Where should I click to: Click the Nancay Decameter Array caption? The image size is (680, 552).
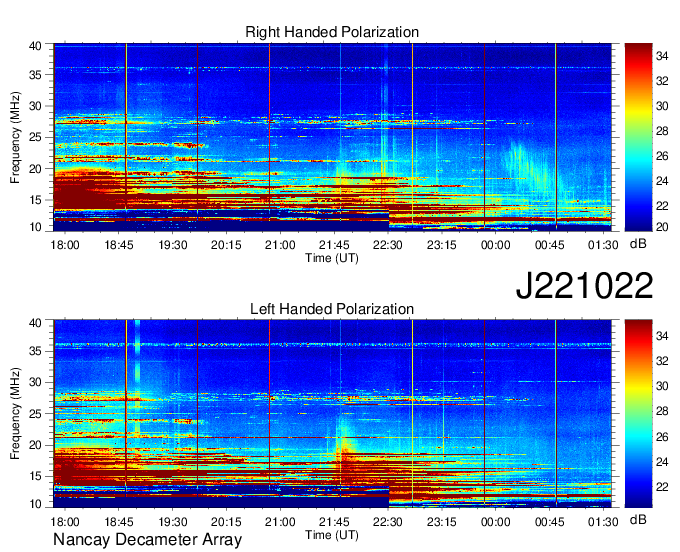pyautogui.click(x=147, y=539)
